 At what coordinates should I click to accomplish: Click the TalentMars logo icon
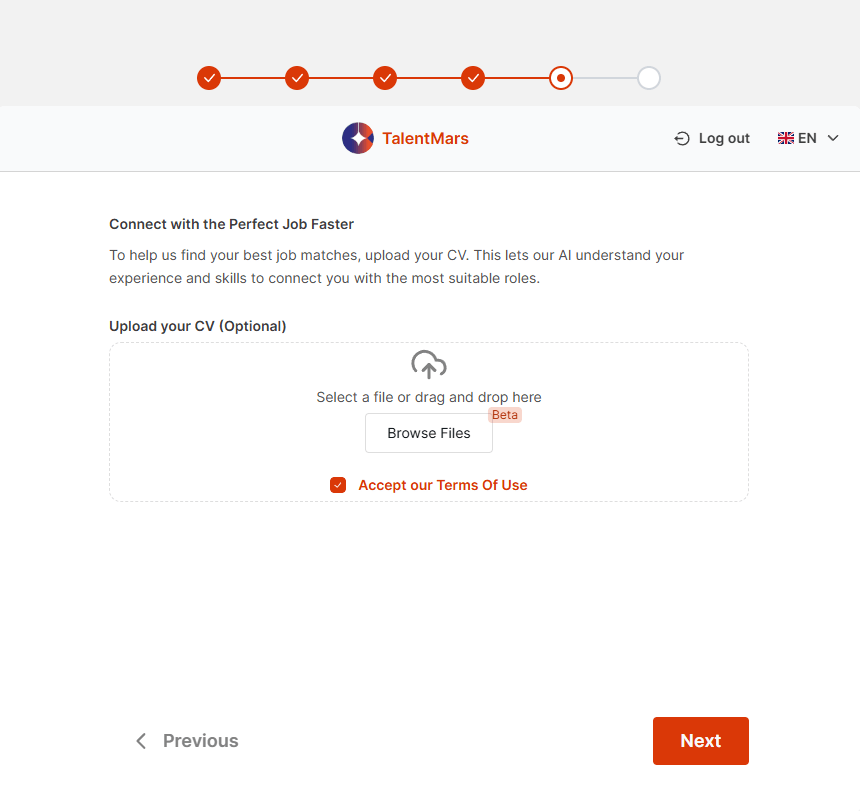(358, 138)
